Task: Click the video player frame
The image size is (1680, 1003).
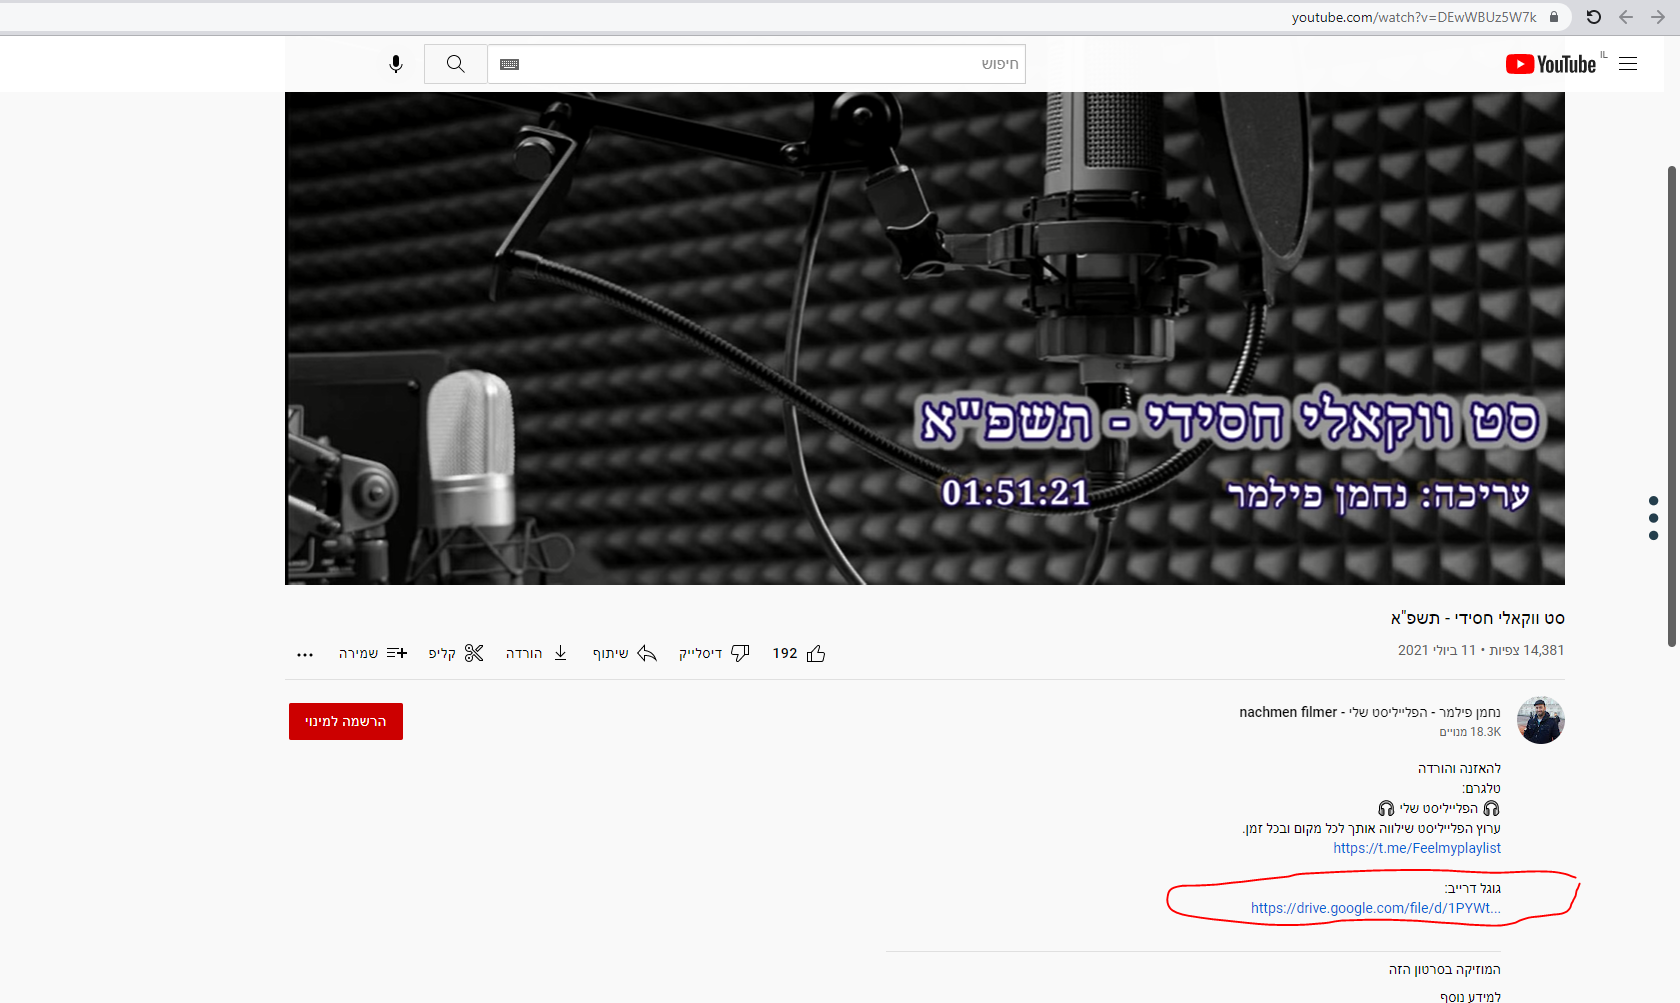Action: 925,338
